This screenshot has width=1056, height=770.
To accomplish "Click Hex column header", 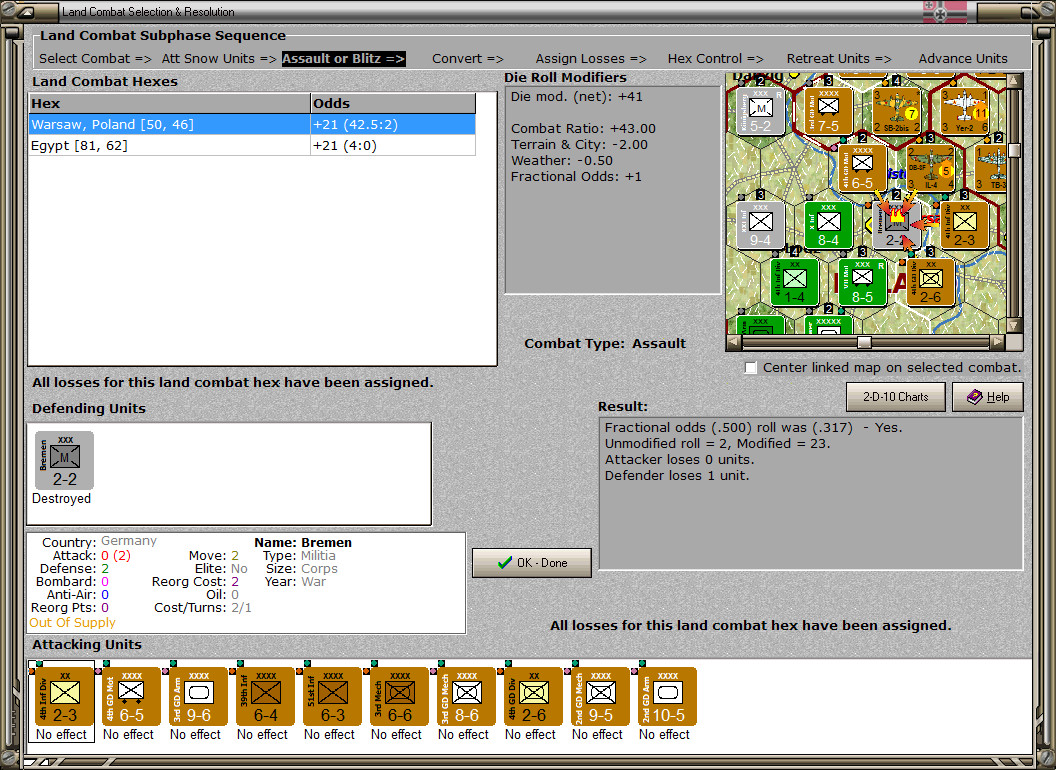I will (x=169, y=103).
